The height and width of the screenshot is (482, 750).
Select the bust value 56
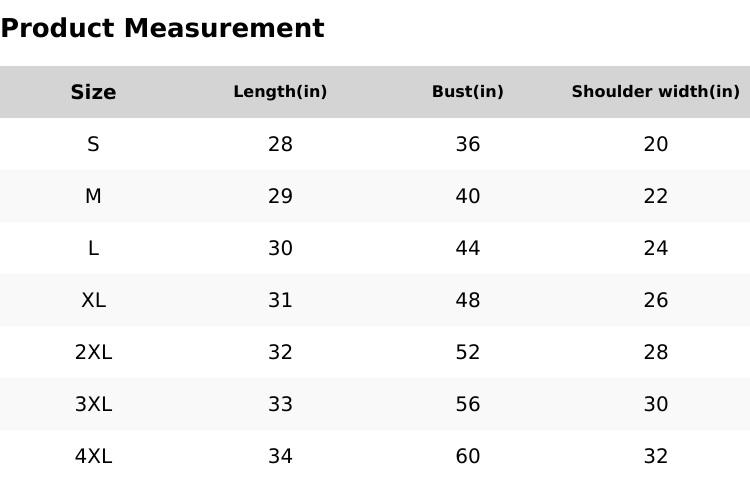(468, 404)
